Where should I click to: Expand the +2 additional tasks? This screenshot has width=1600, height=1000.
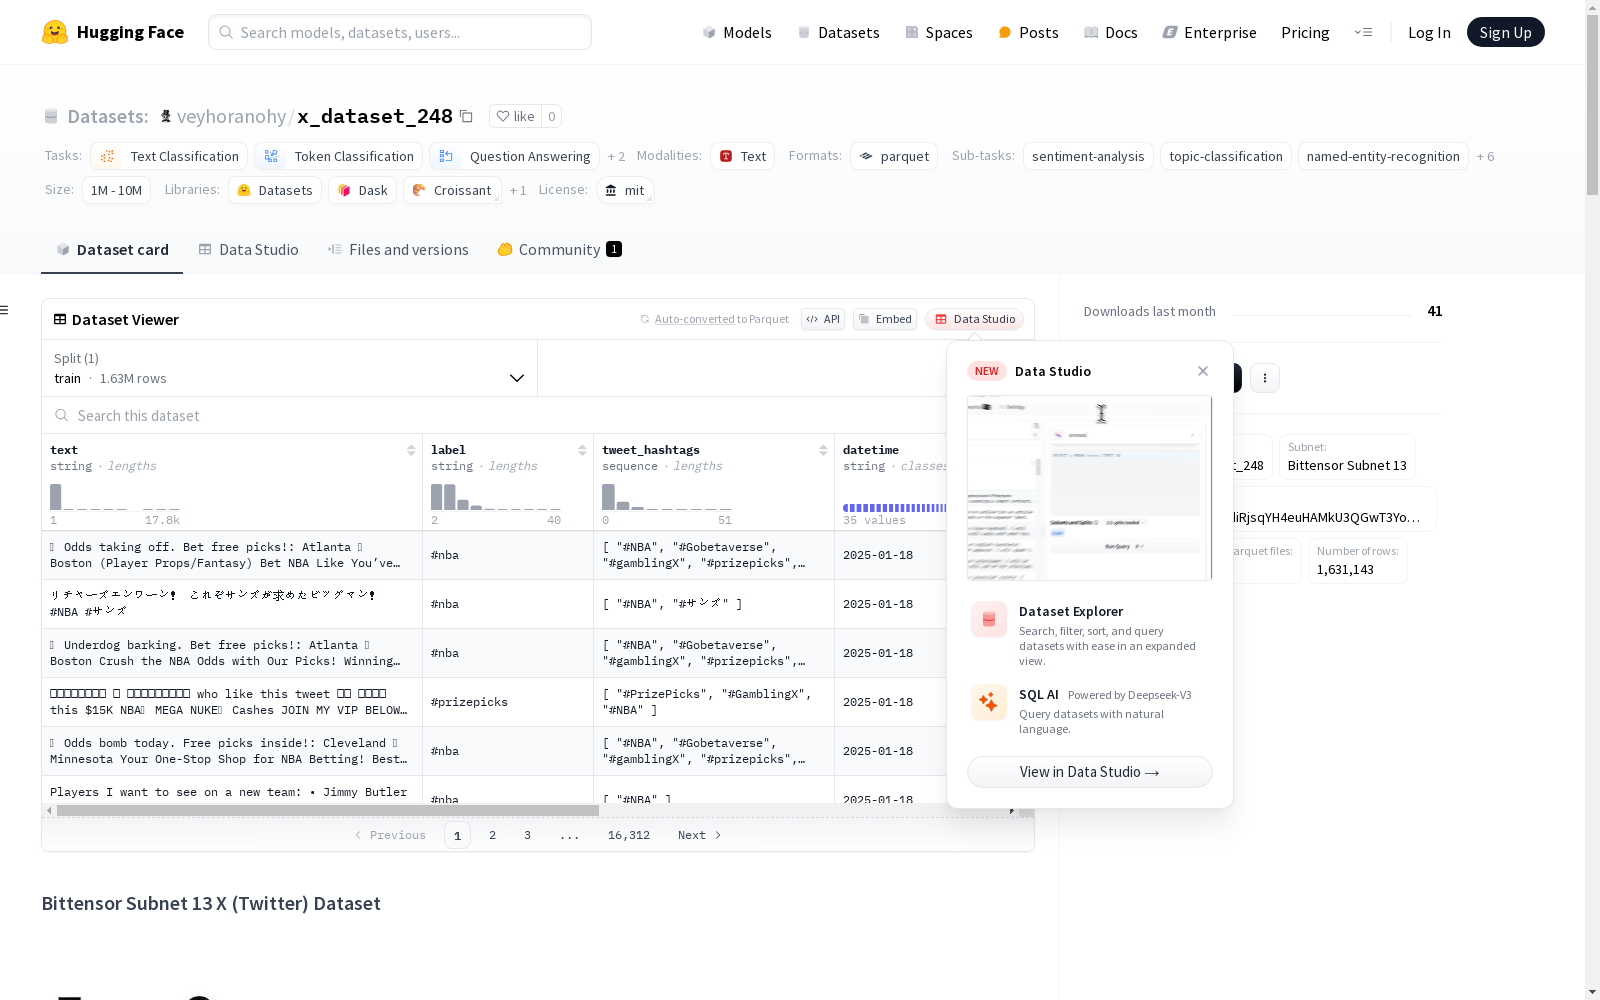(617, 156)
